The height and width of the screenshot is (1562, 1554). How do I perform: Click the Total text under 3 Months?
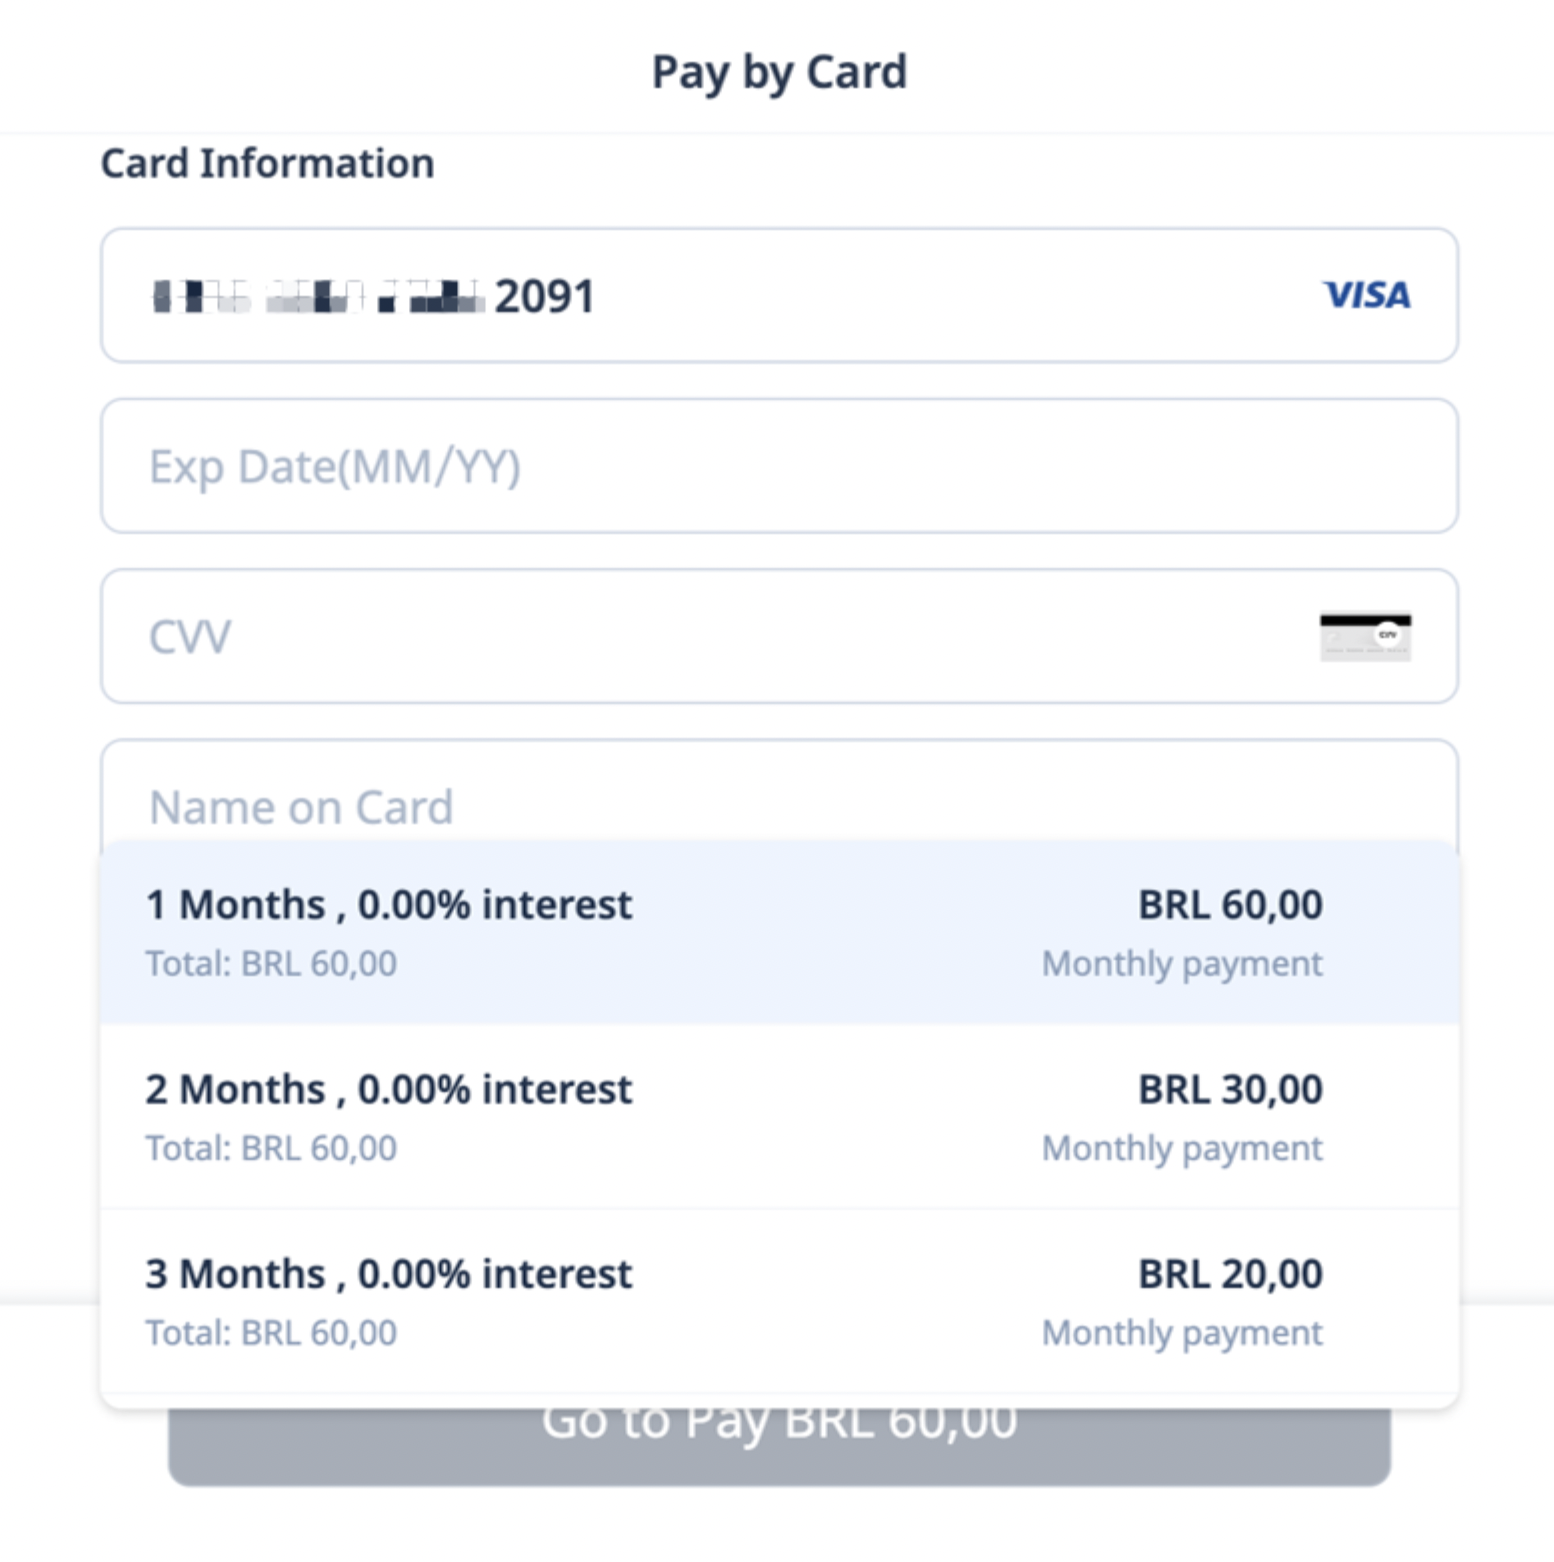click(x=271, y=1333)
